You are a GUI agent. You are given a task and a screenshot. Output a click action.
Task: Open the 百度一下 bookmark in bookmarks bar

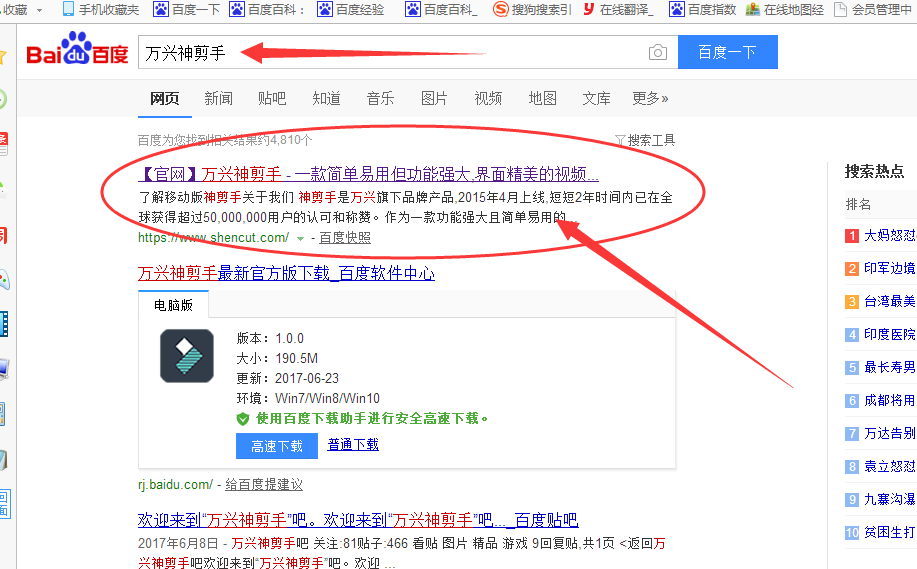[187, 9]
